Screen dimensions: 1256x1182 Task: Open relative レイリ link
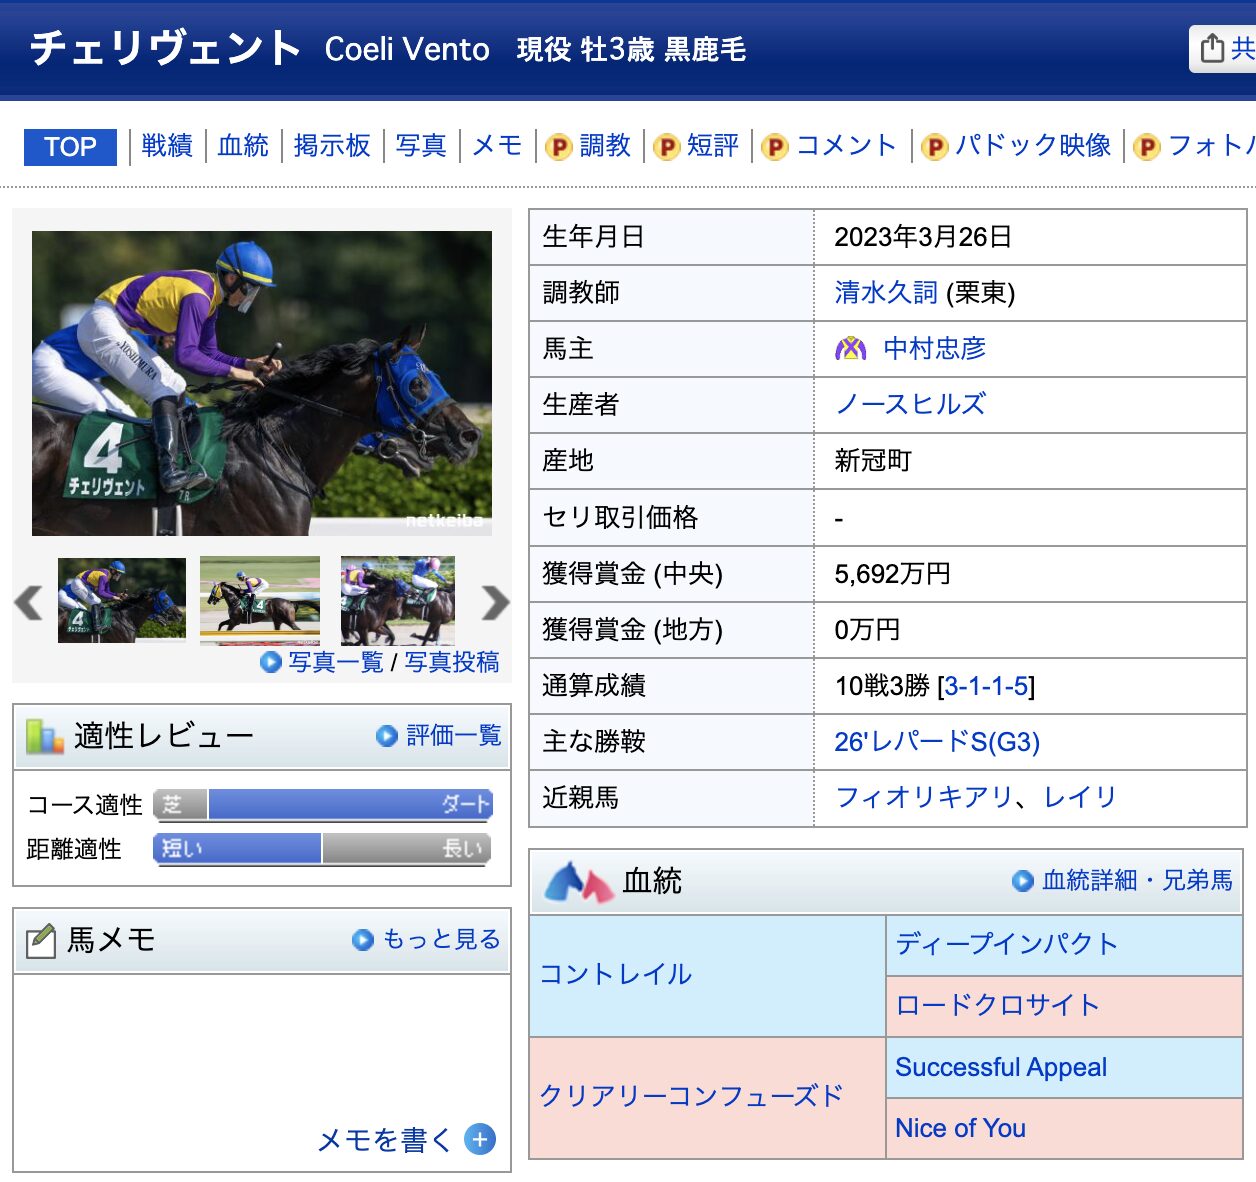1080,797
